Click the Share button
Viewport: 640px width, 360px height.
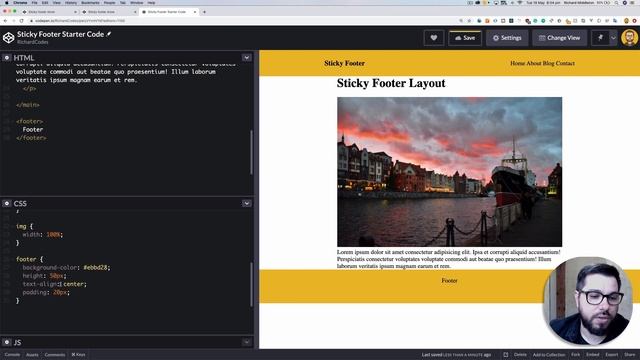point(630,355)
